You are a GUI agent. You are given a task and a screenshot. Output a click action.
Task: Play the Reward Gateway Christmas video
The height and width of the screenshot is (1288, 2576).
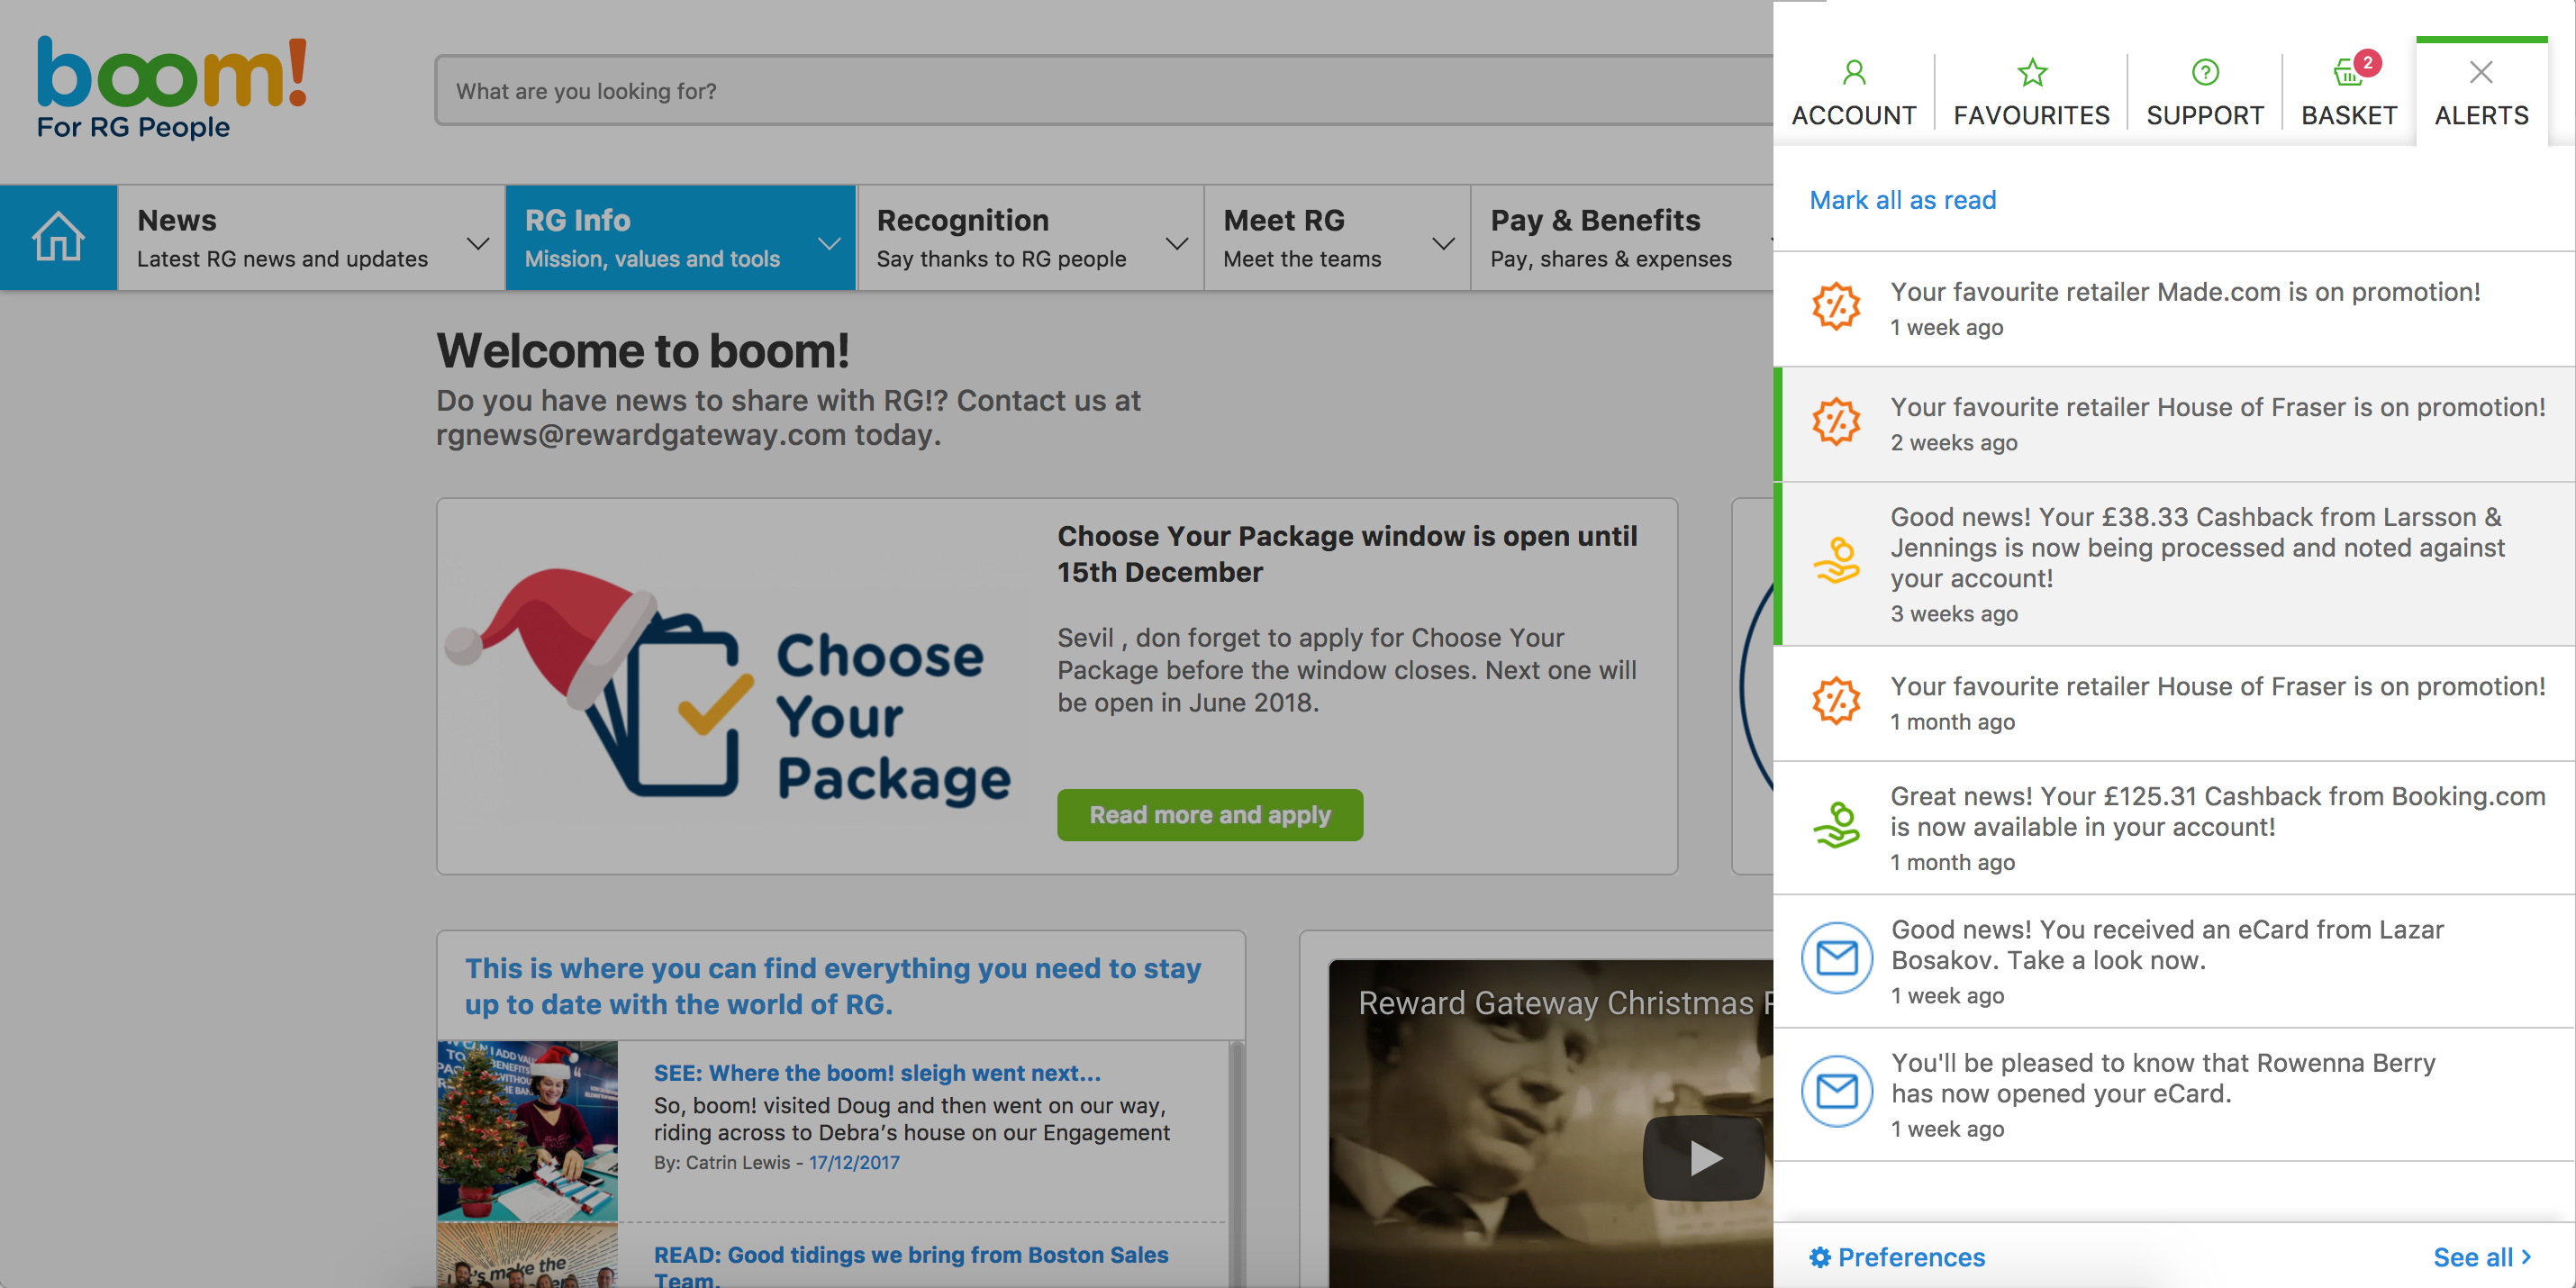pyautogui.click(x=1704, y=1158)
